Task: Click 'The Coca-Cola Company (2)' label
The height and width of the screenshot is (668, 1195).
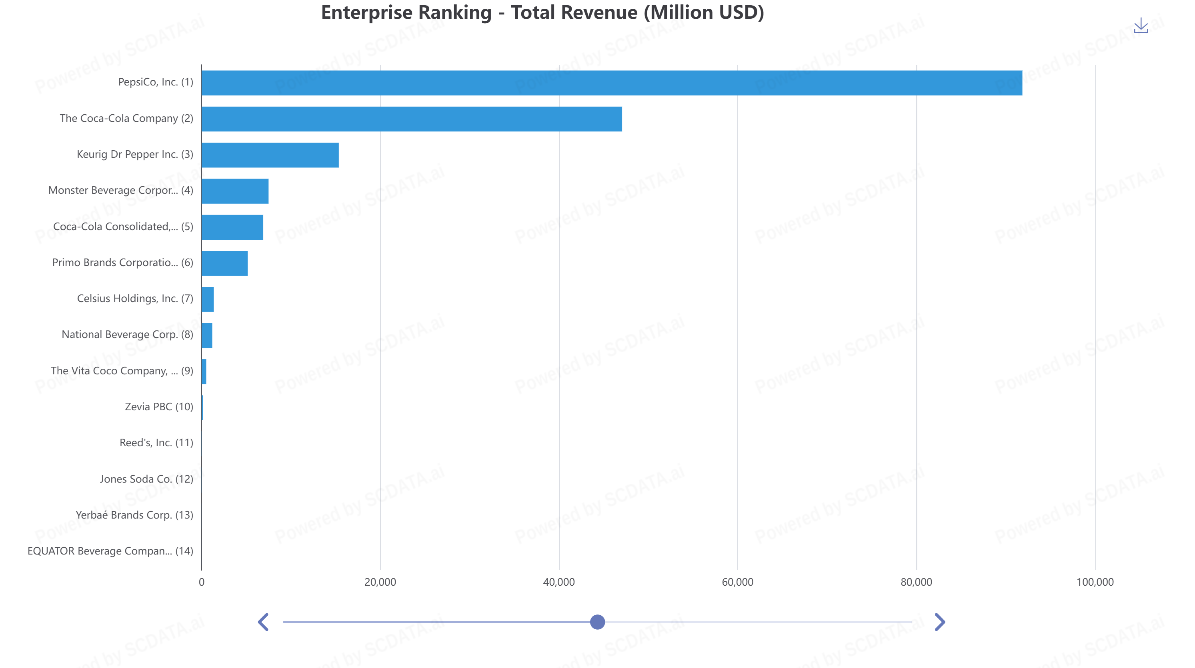Action: tap(127, 118)
